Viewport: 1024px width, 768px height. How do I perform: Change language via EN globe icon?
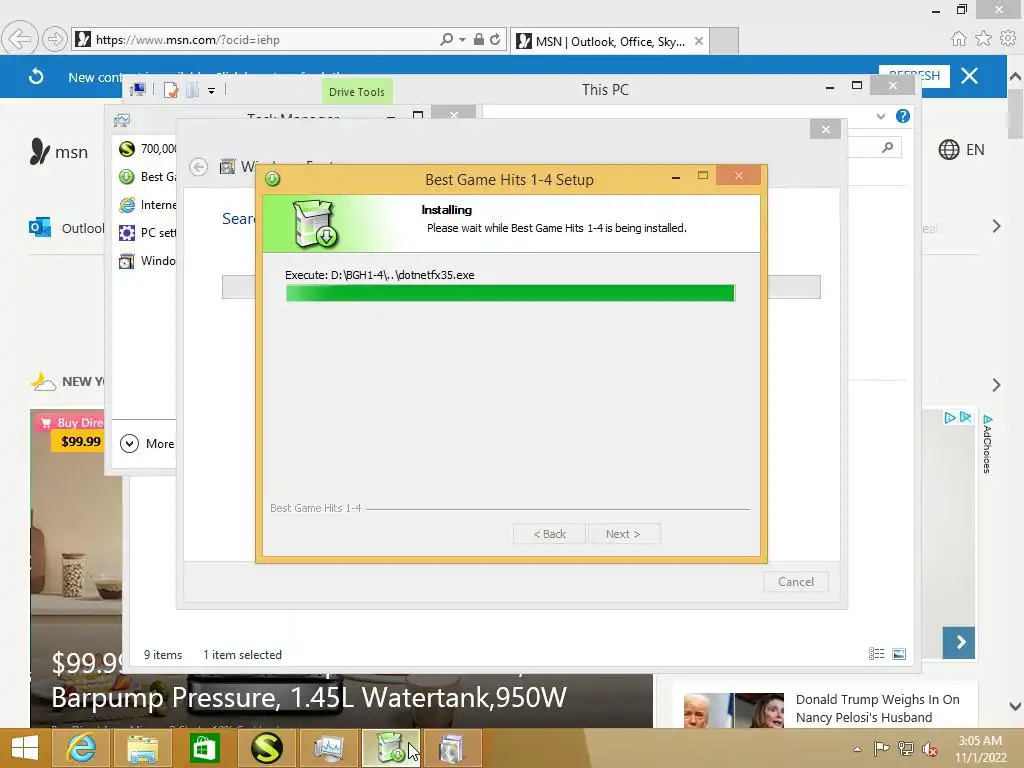tap(961, 150)
